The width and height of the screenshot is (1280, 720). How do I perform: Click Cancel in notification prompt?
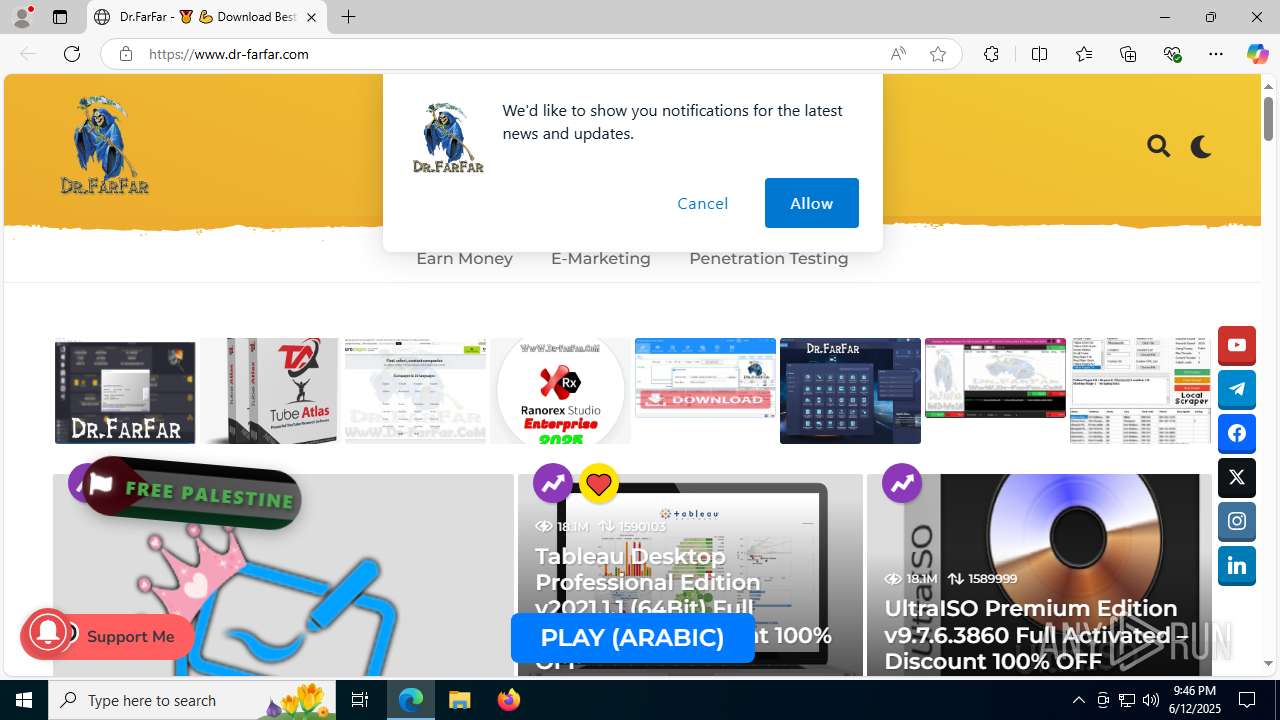[x=703, y=203]
